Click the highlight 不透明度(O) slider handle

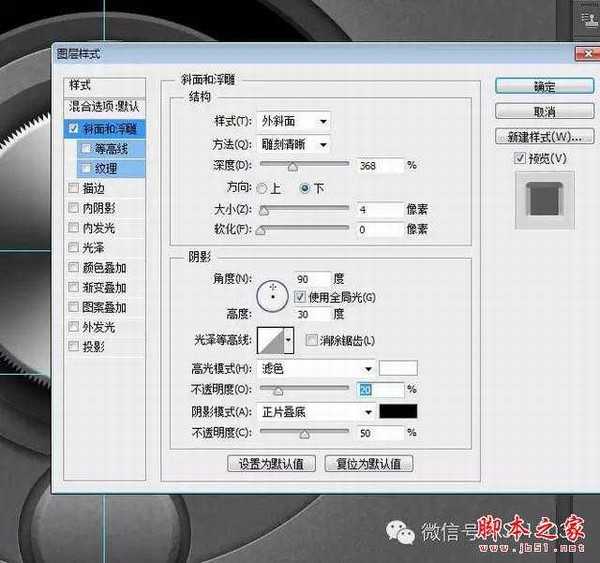click(x=278, y=391)
